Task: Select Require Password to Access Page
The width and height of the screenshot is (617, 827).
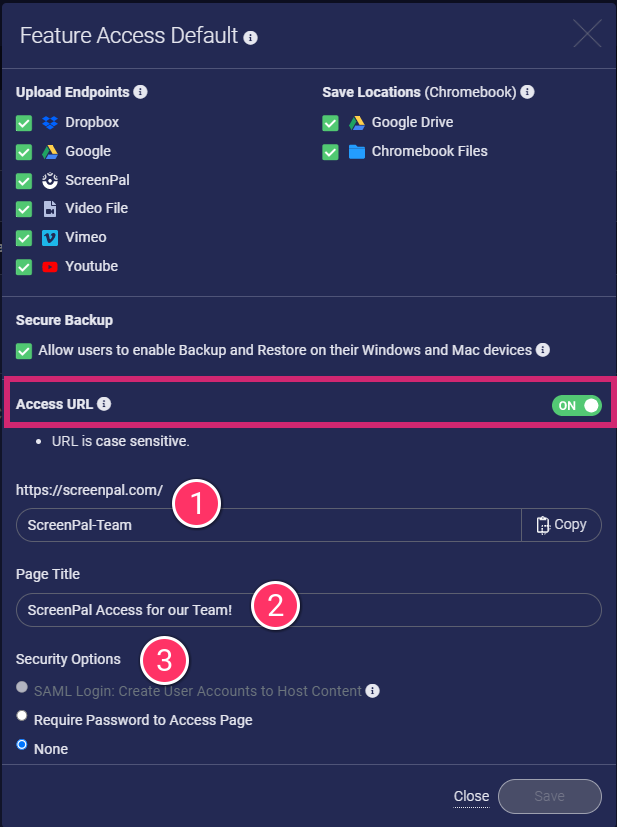Action: [x=22, y=716]
